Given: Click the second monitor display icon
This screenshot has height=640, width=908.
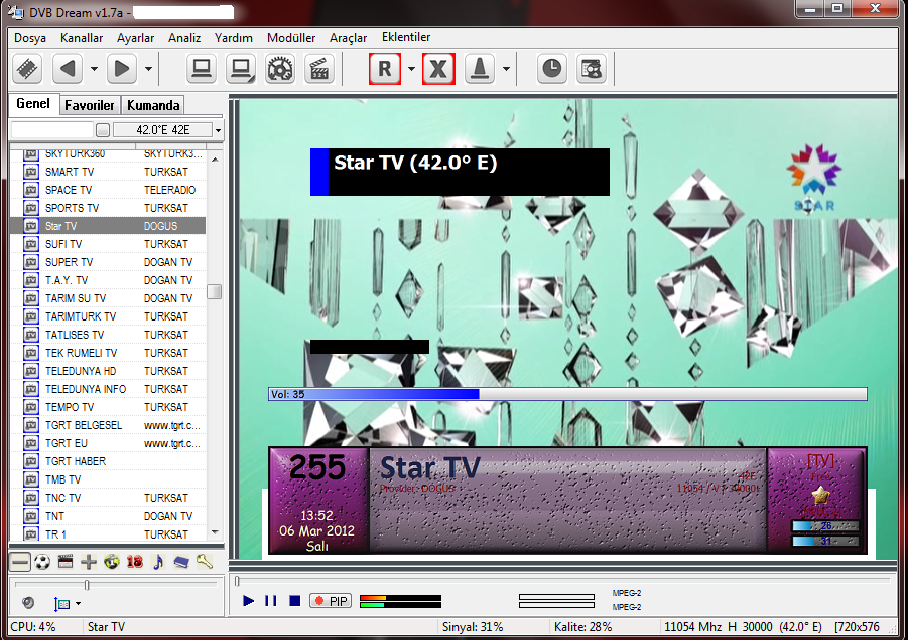Looking at the screenshot, I should [x=241, y=69].
